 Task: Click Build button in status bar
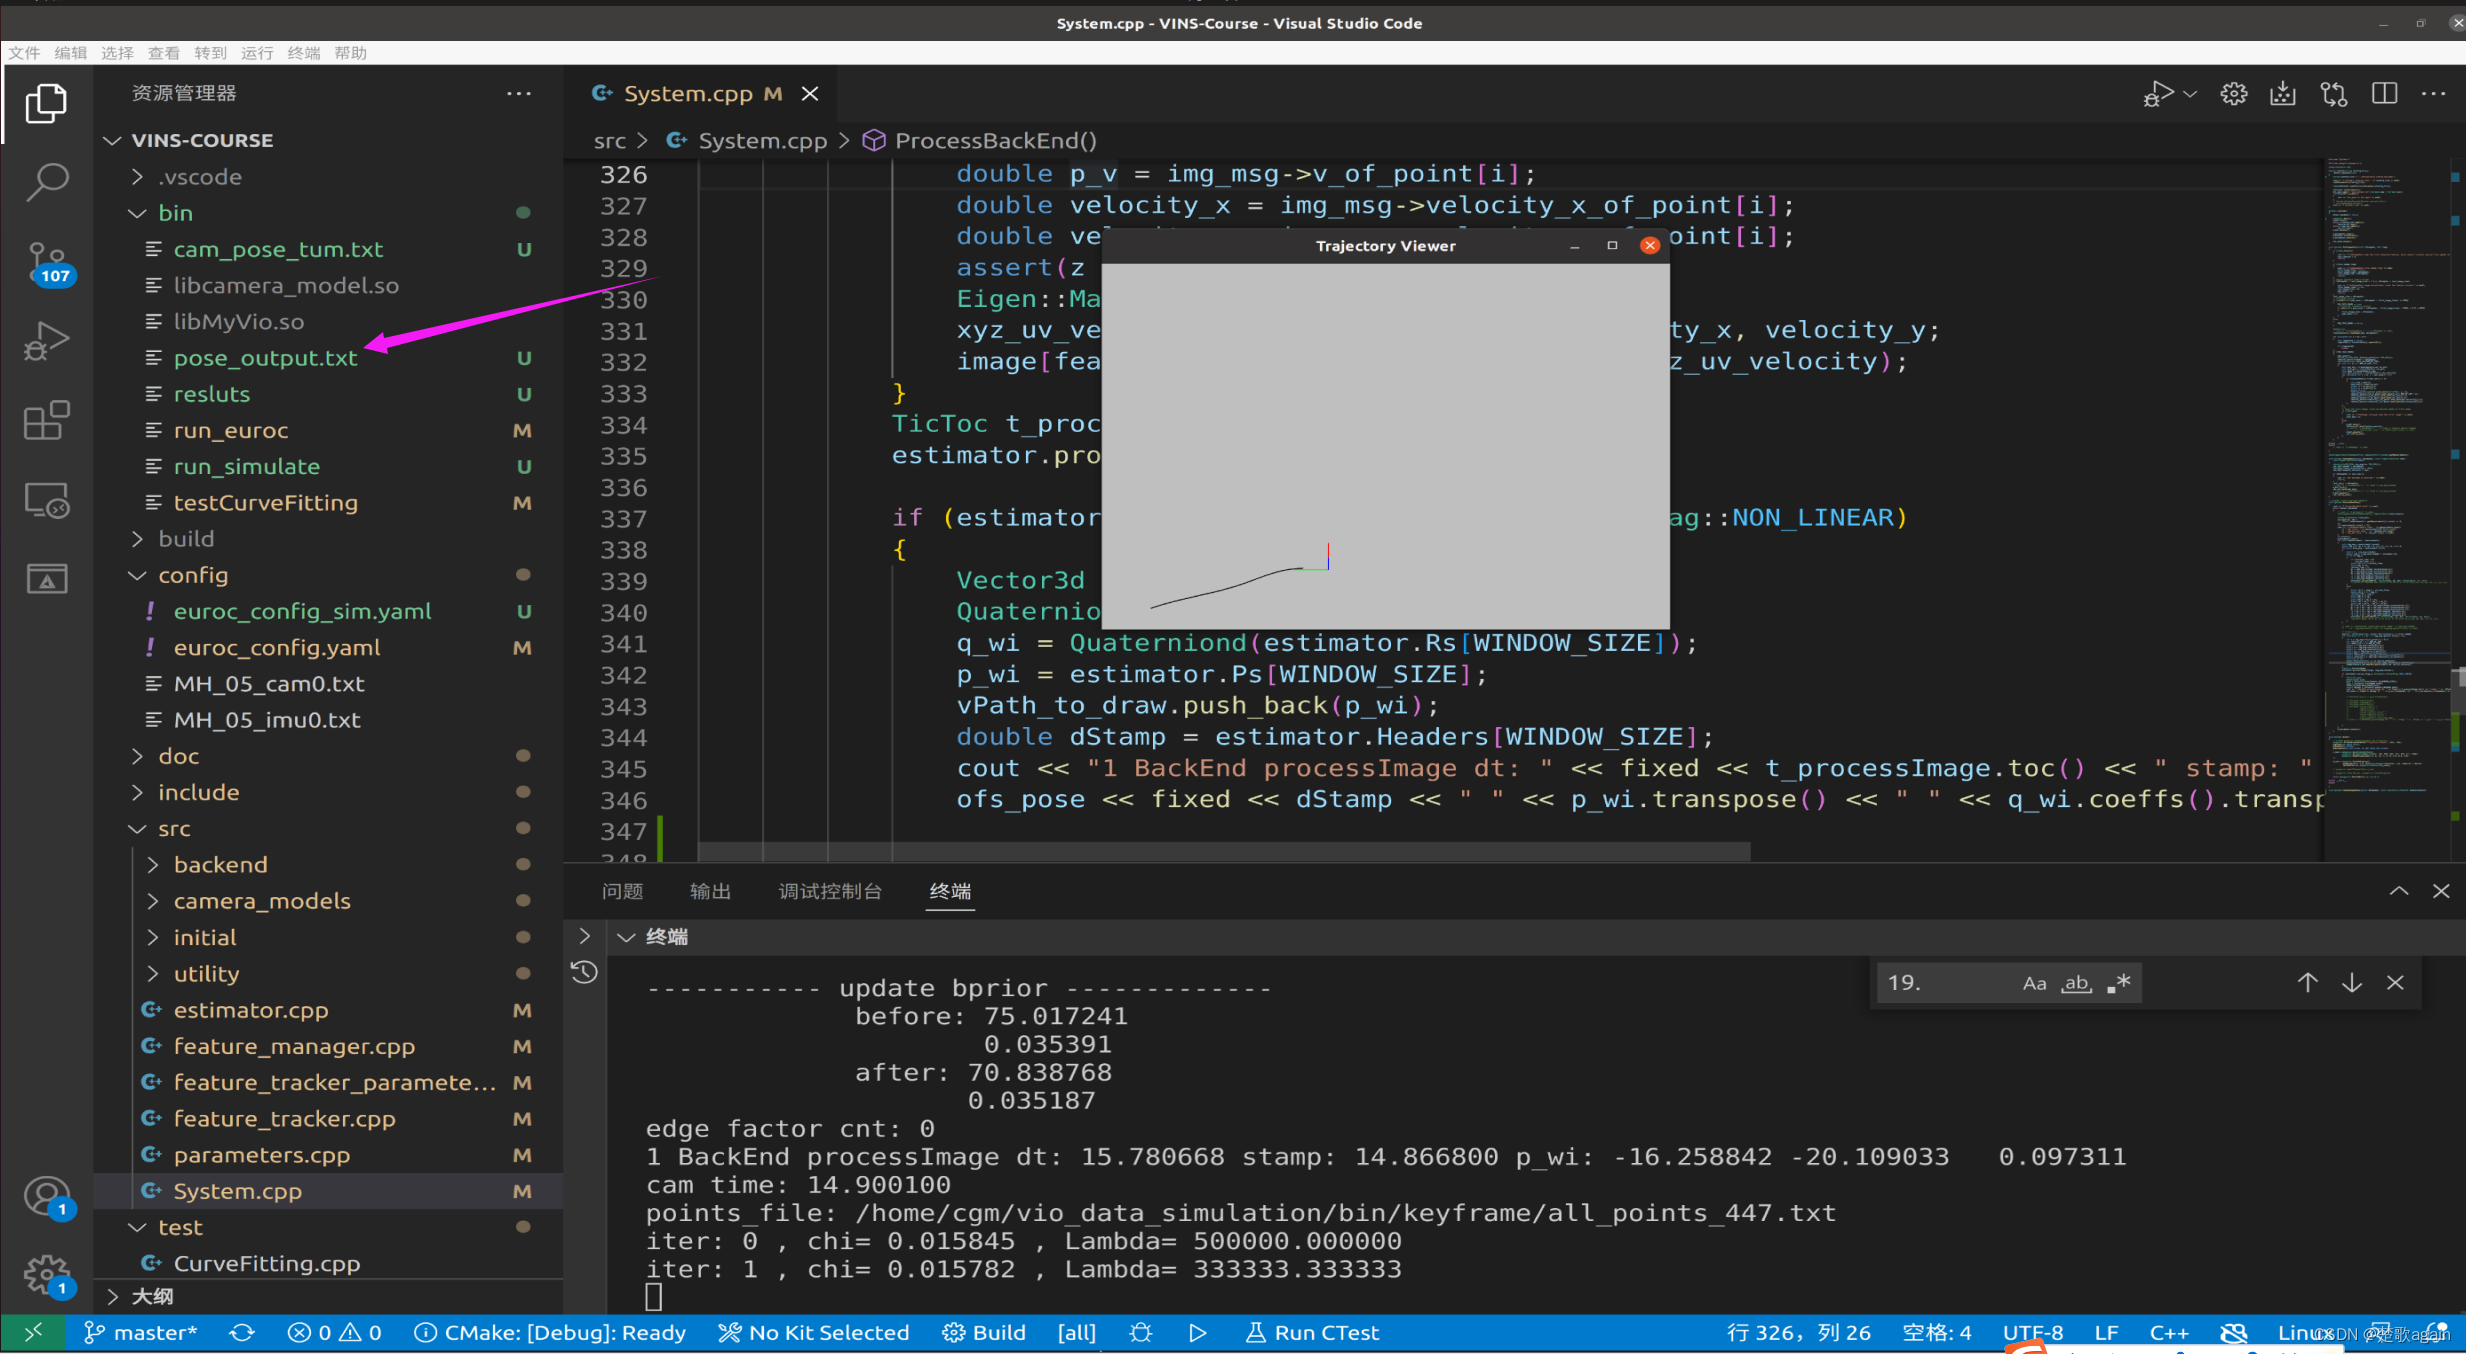pyautogui.click(x=985, y=1333)
